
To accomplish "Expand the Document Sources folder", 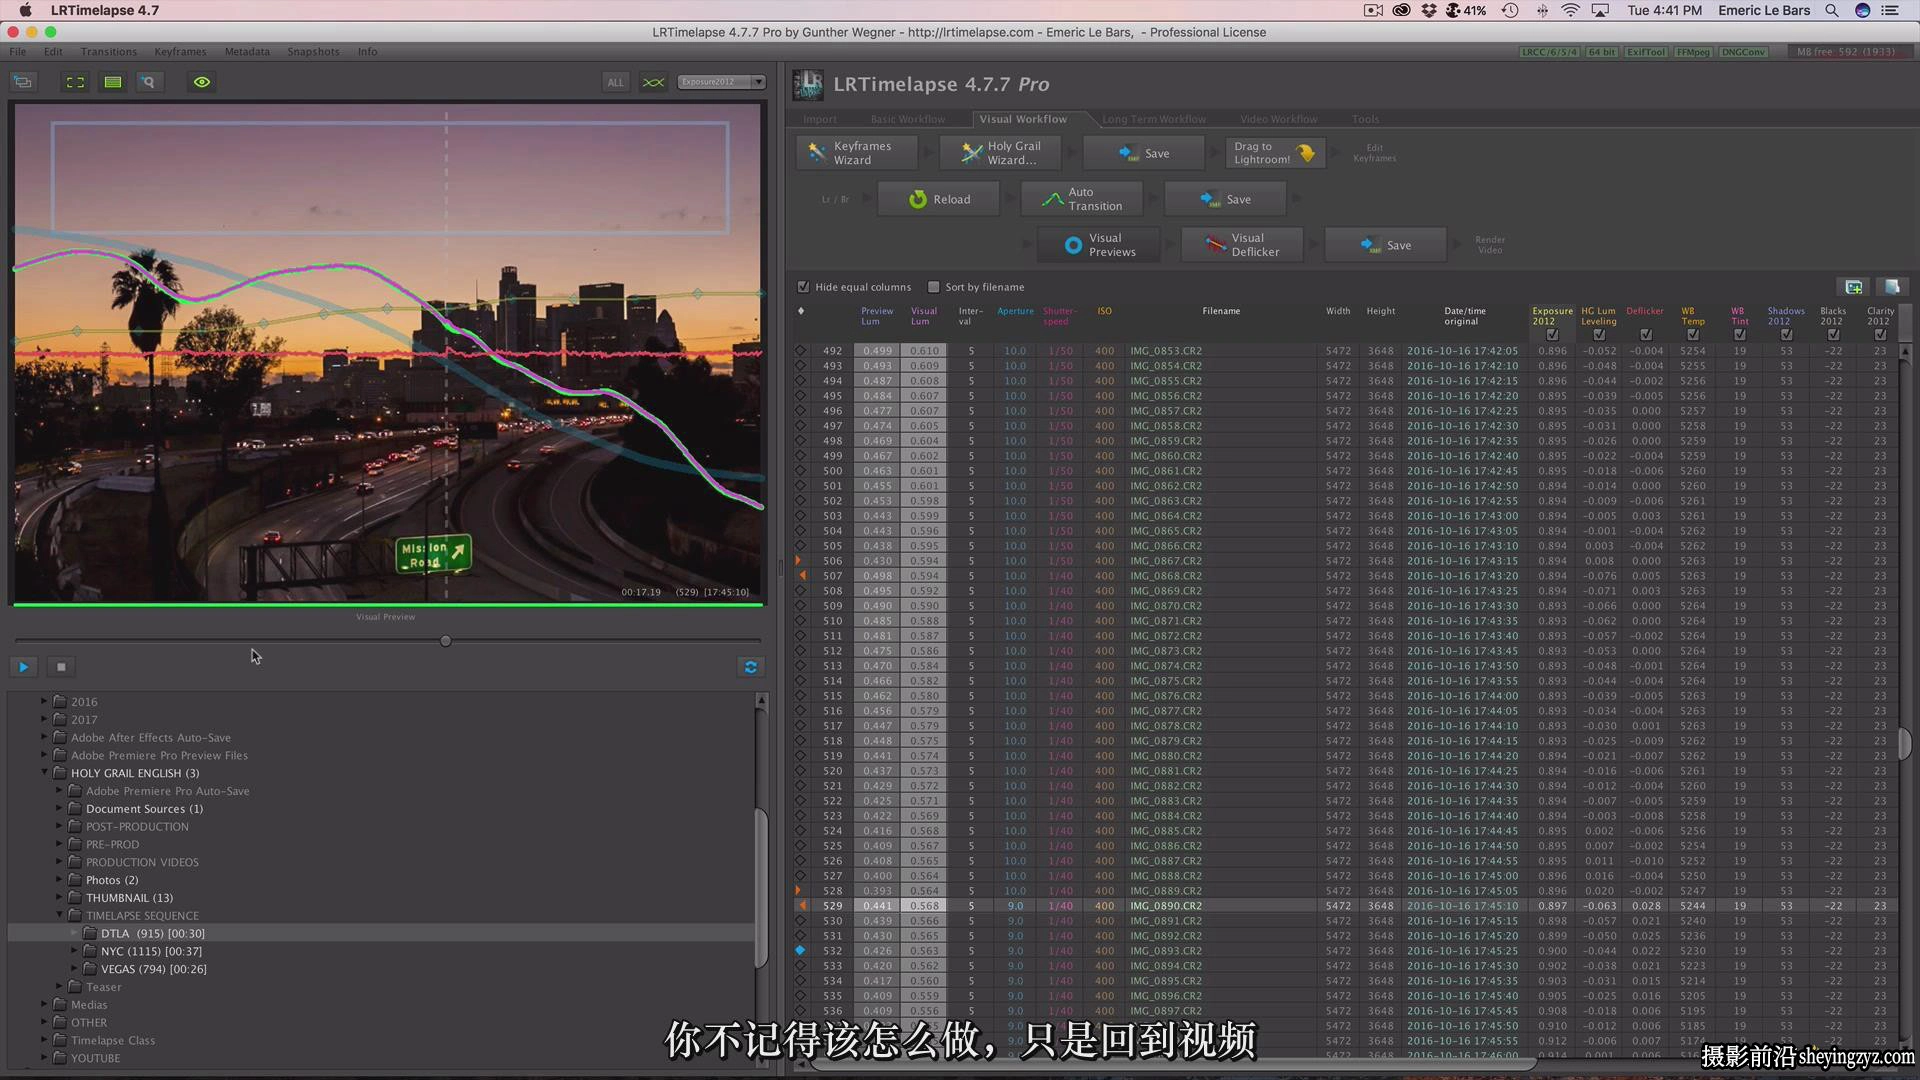I will coord(59,808).
